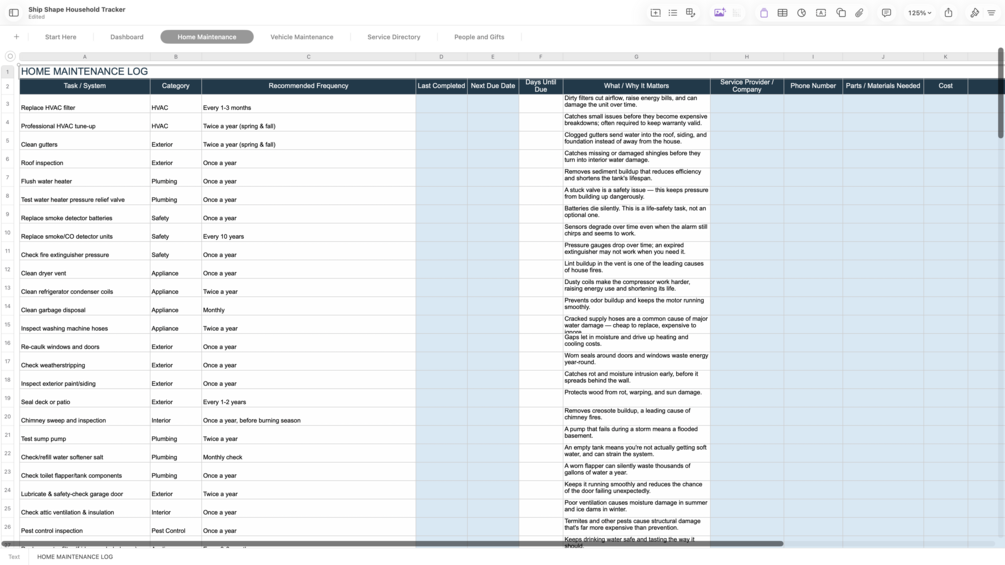
Task: Select column K header
Action: [x=945, y=57]
